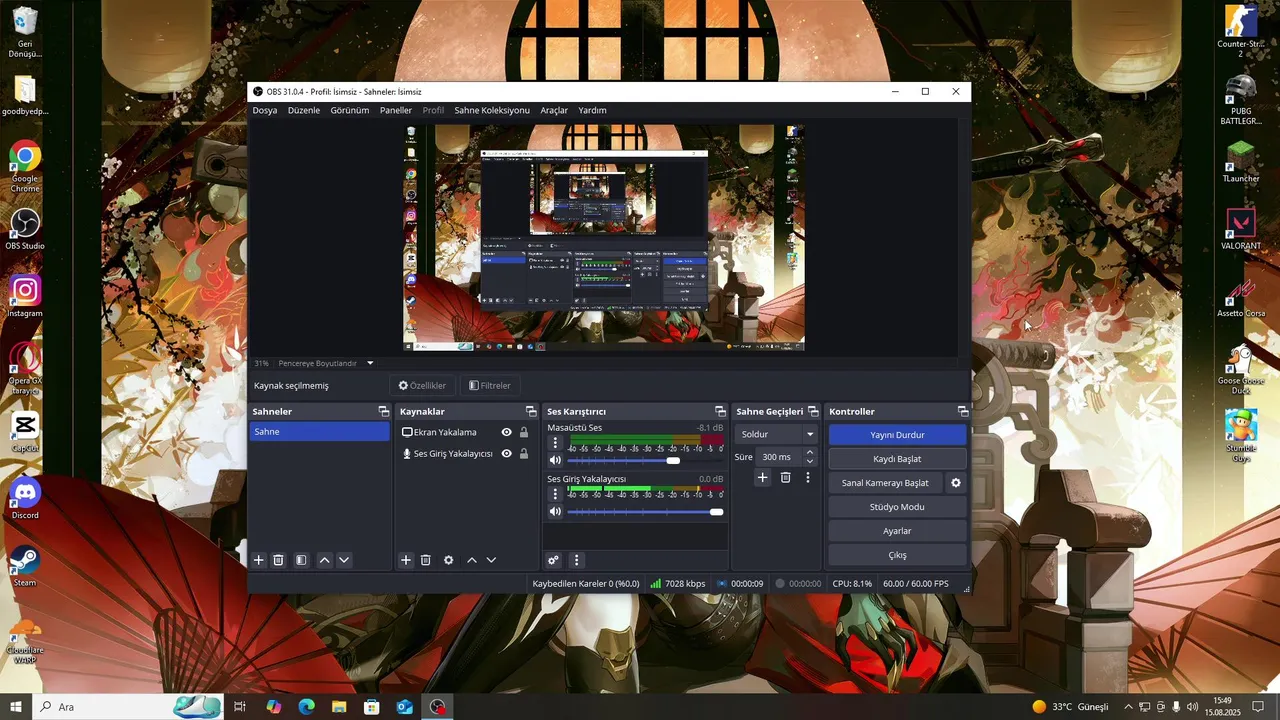
Task: Open the Yardım menu
Action: pos(593,110)
